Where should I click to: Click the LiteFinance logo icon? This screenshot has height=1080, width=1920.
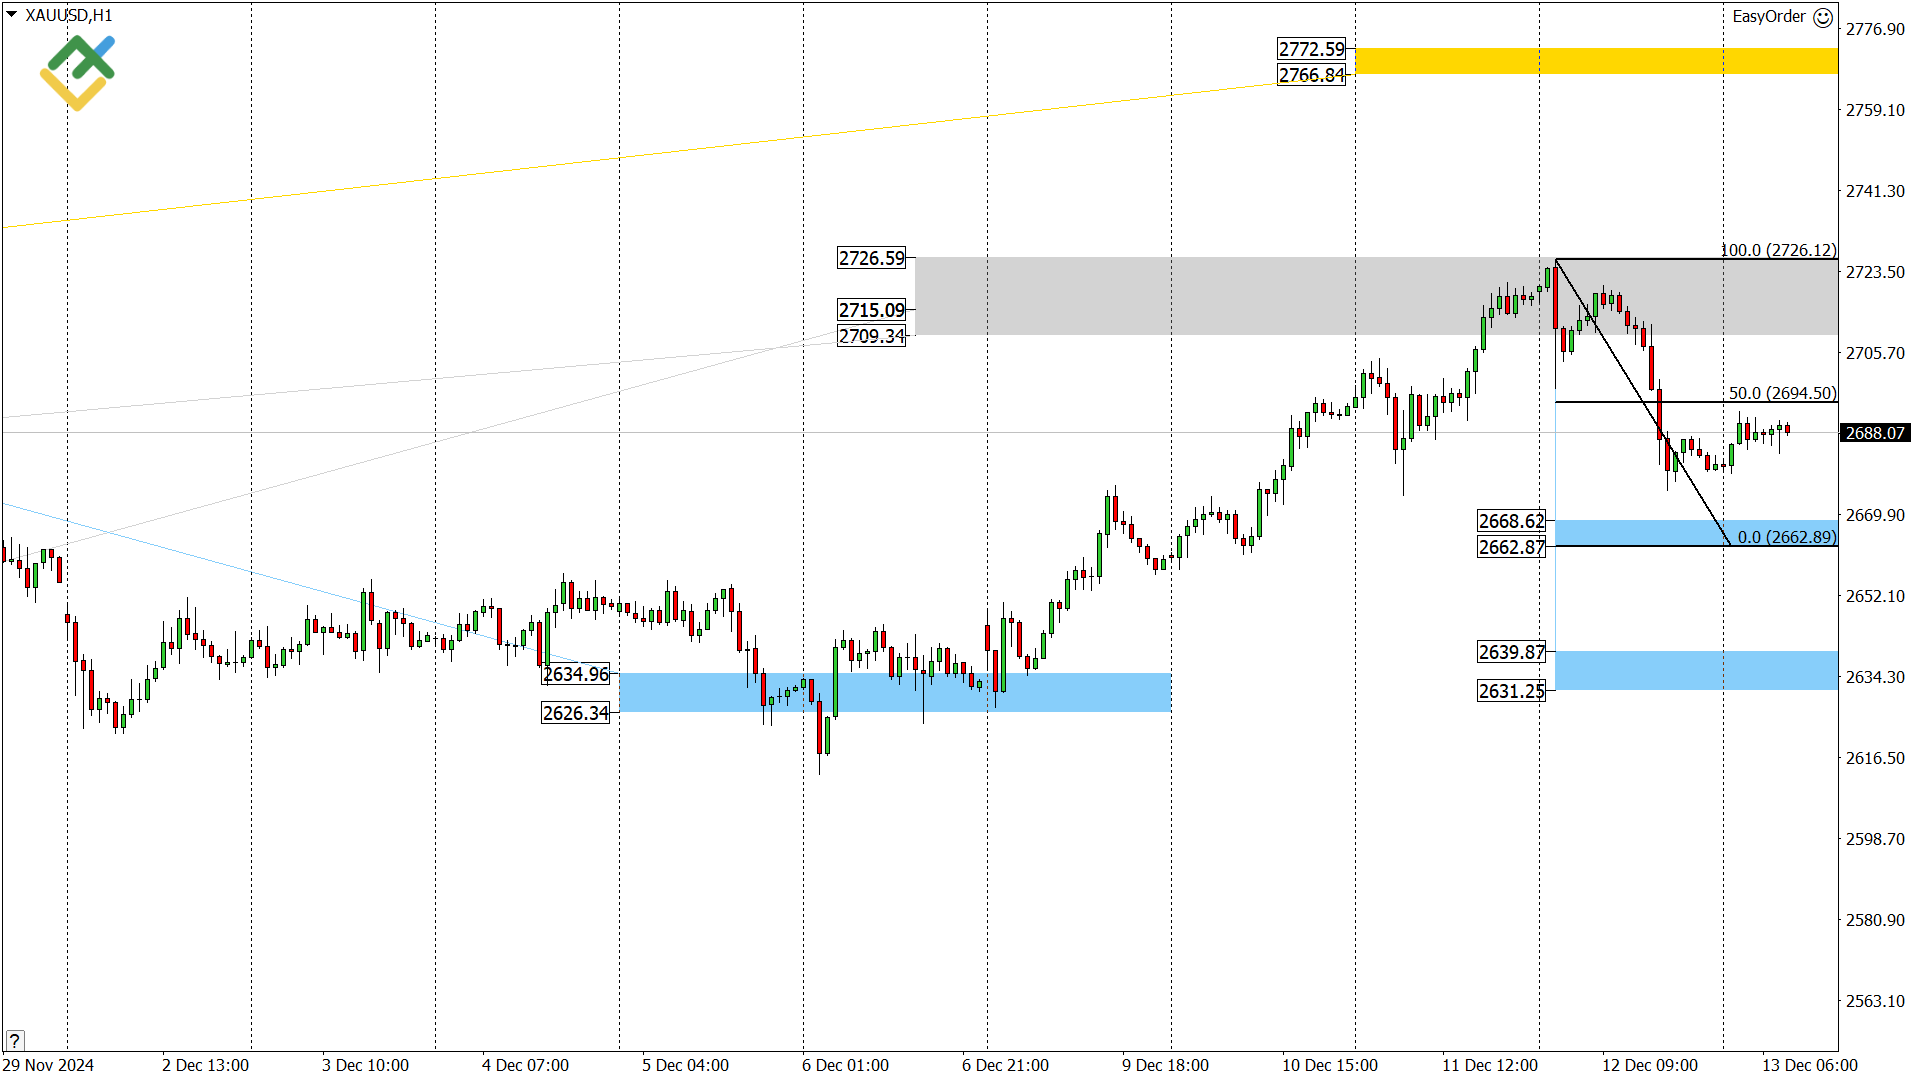point(77,72)
